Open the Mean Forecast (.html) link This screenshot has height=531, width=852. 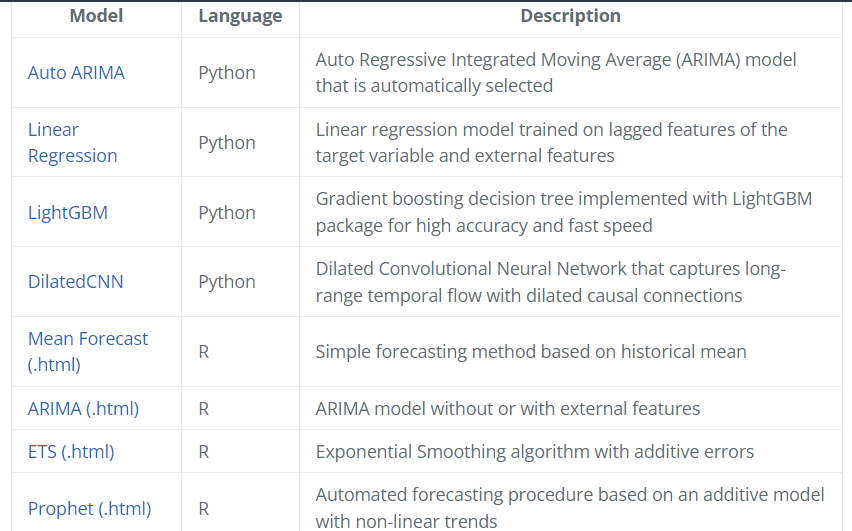coord(88,351)
